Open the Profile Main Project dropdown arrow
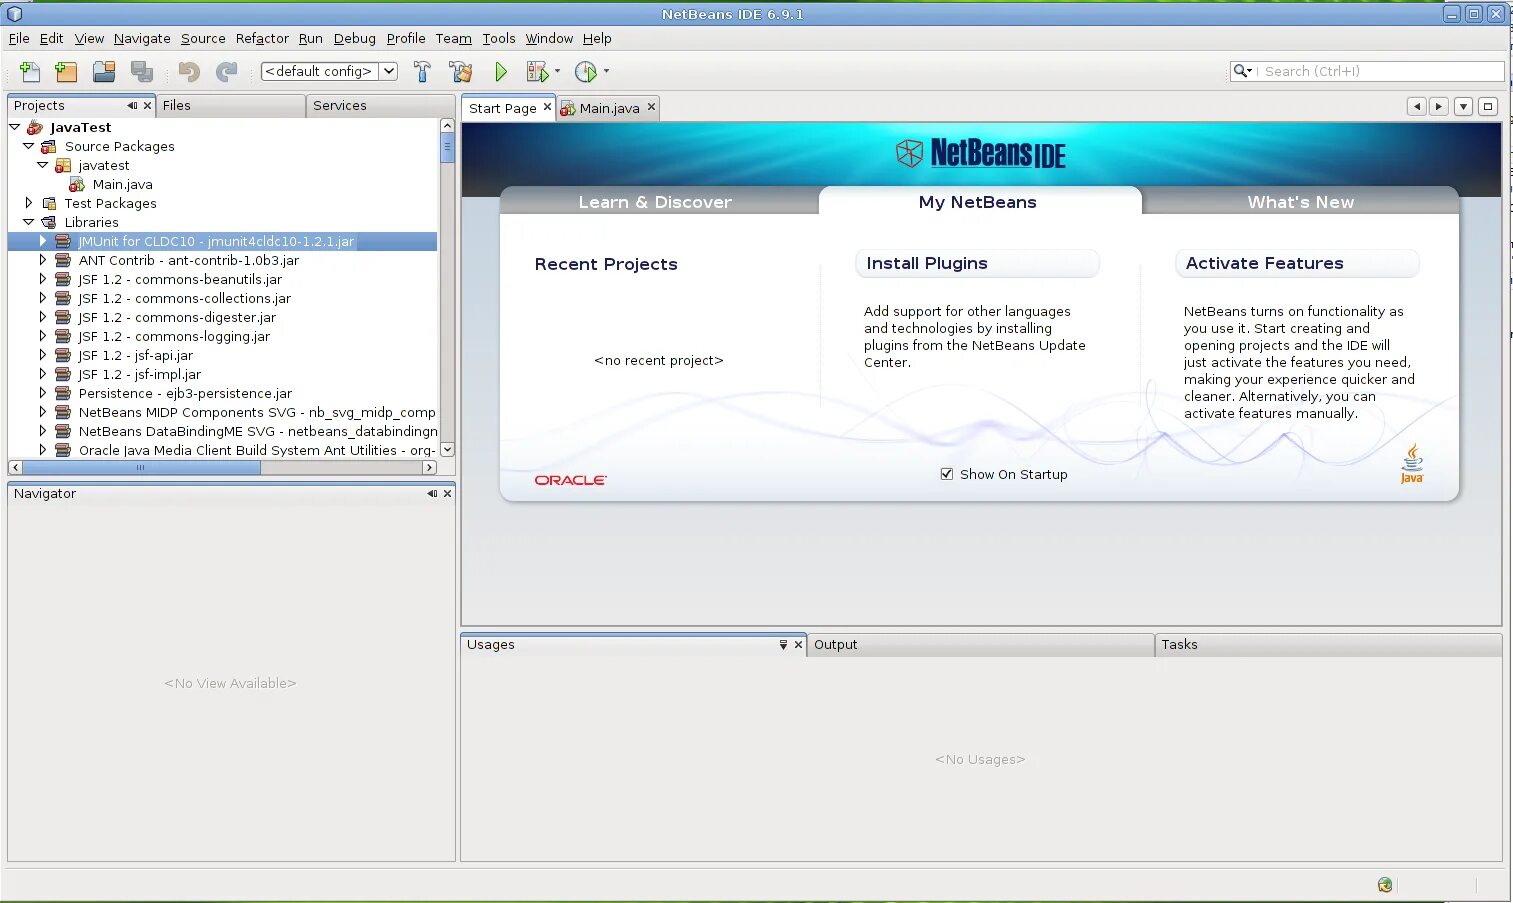 [606, 71]
